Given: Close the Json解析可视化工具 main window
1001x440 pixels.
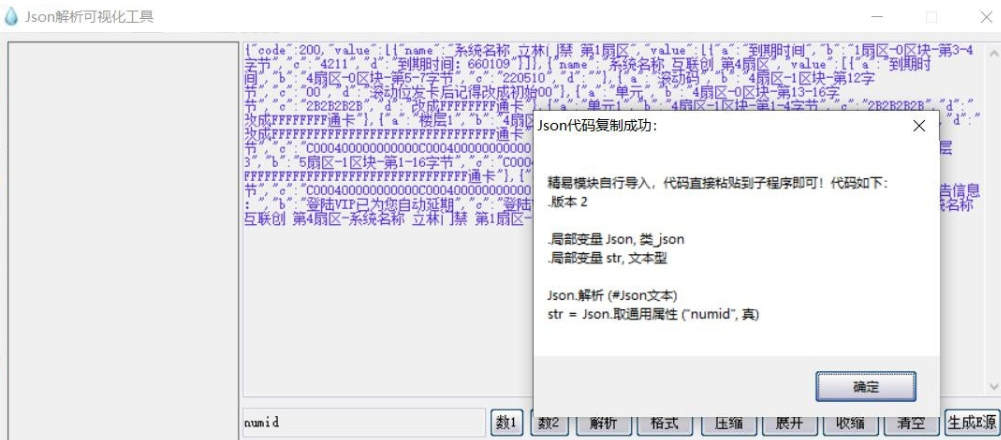Looking at the screenshot, I should (986, 17).
